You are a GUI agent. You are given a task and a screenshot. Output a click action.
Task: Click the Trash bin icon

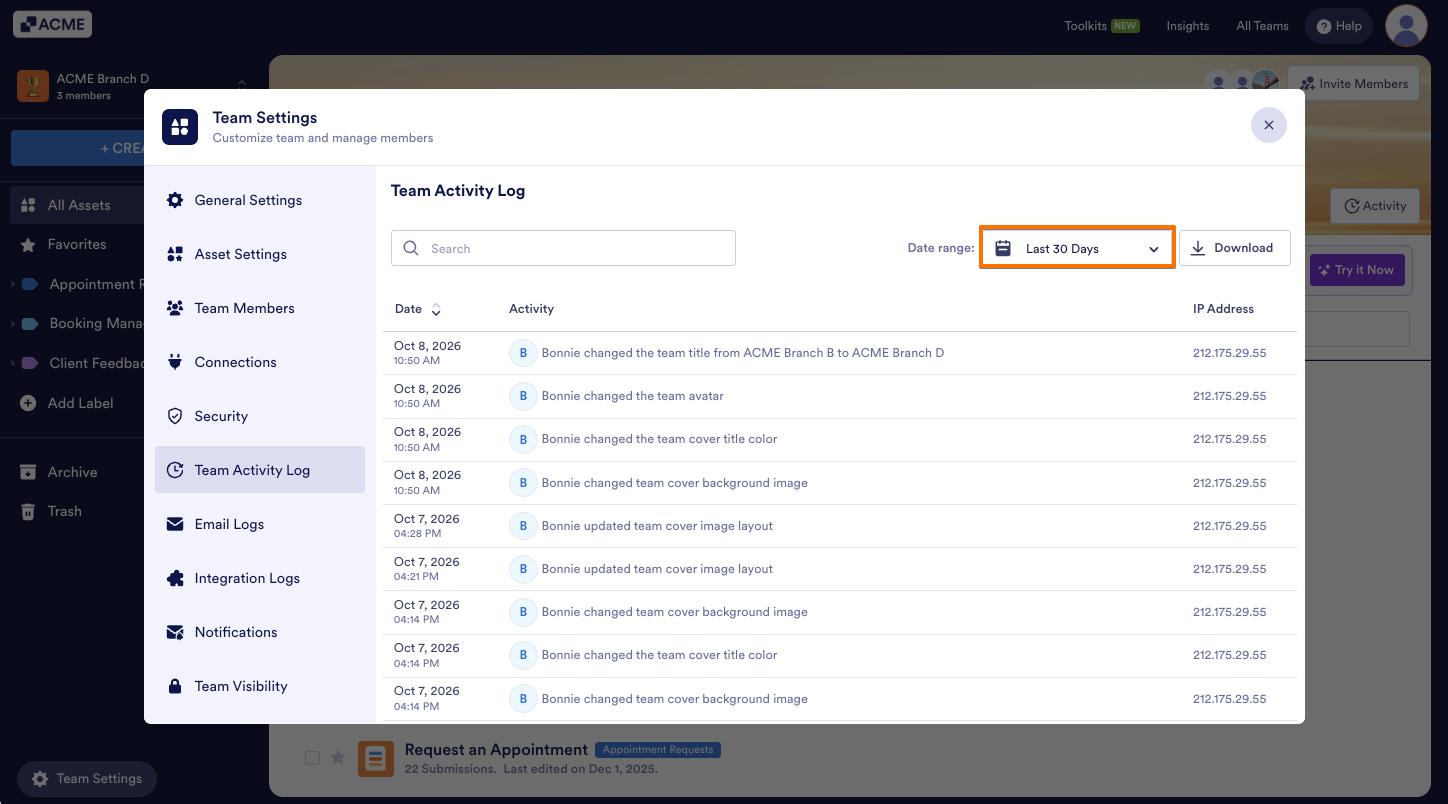pyautogui.click(x=28, y=511)
